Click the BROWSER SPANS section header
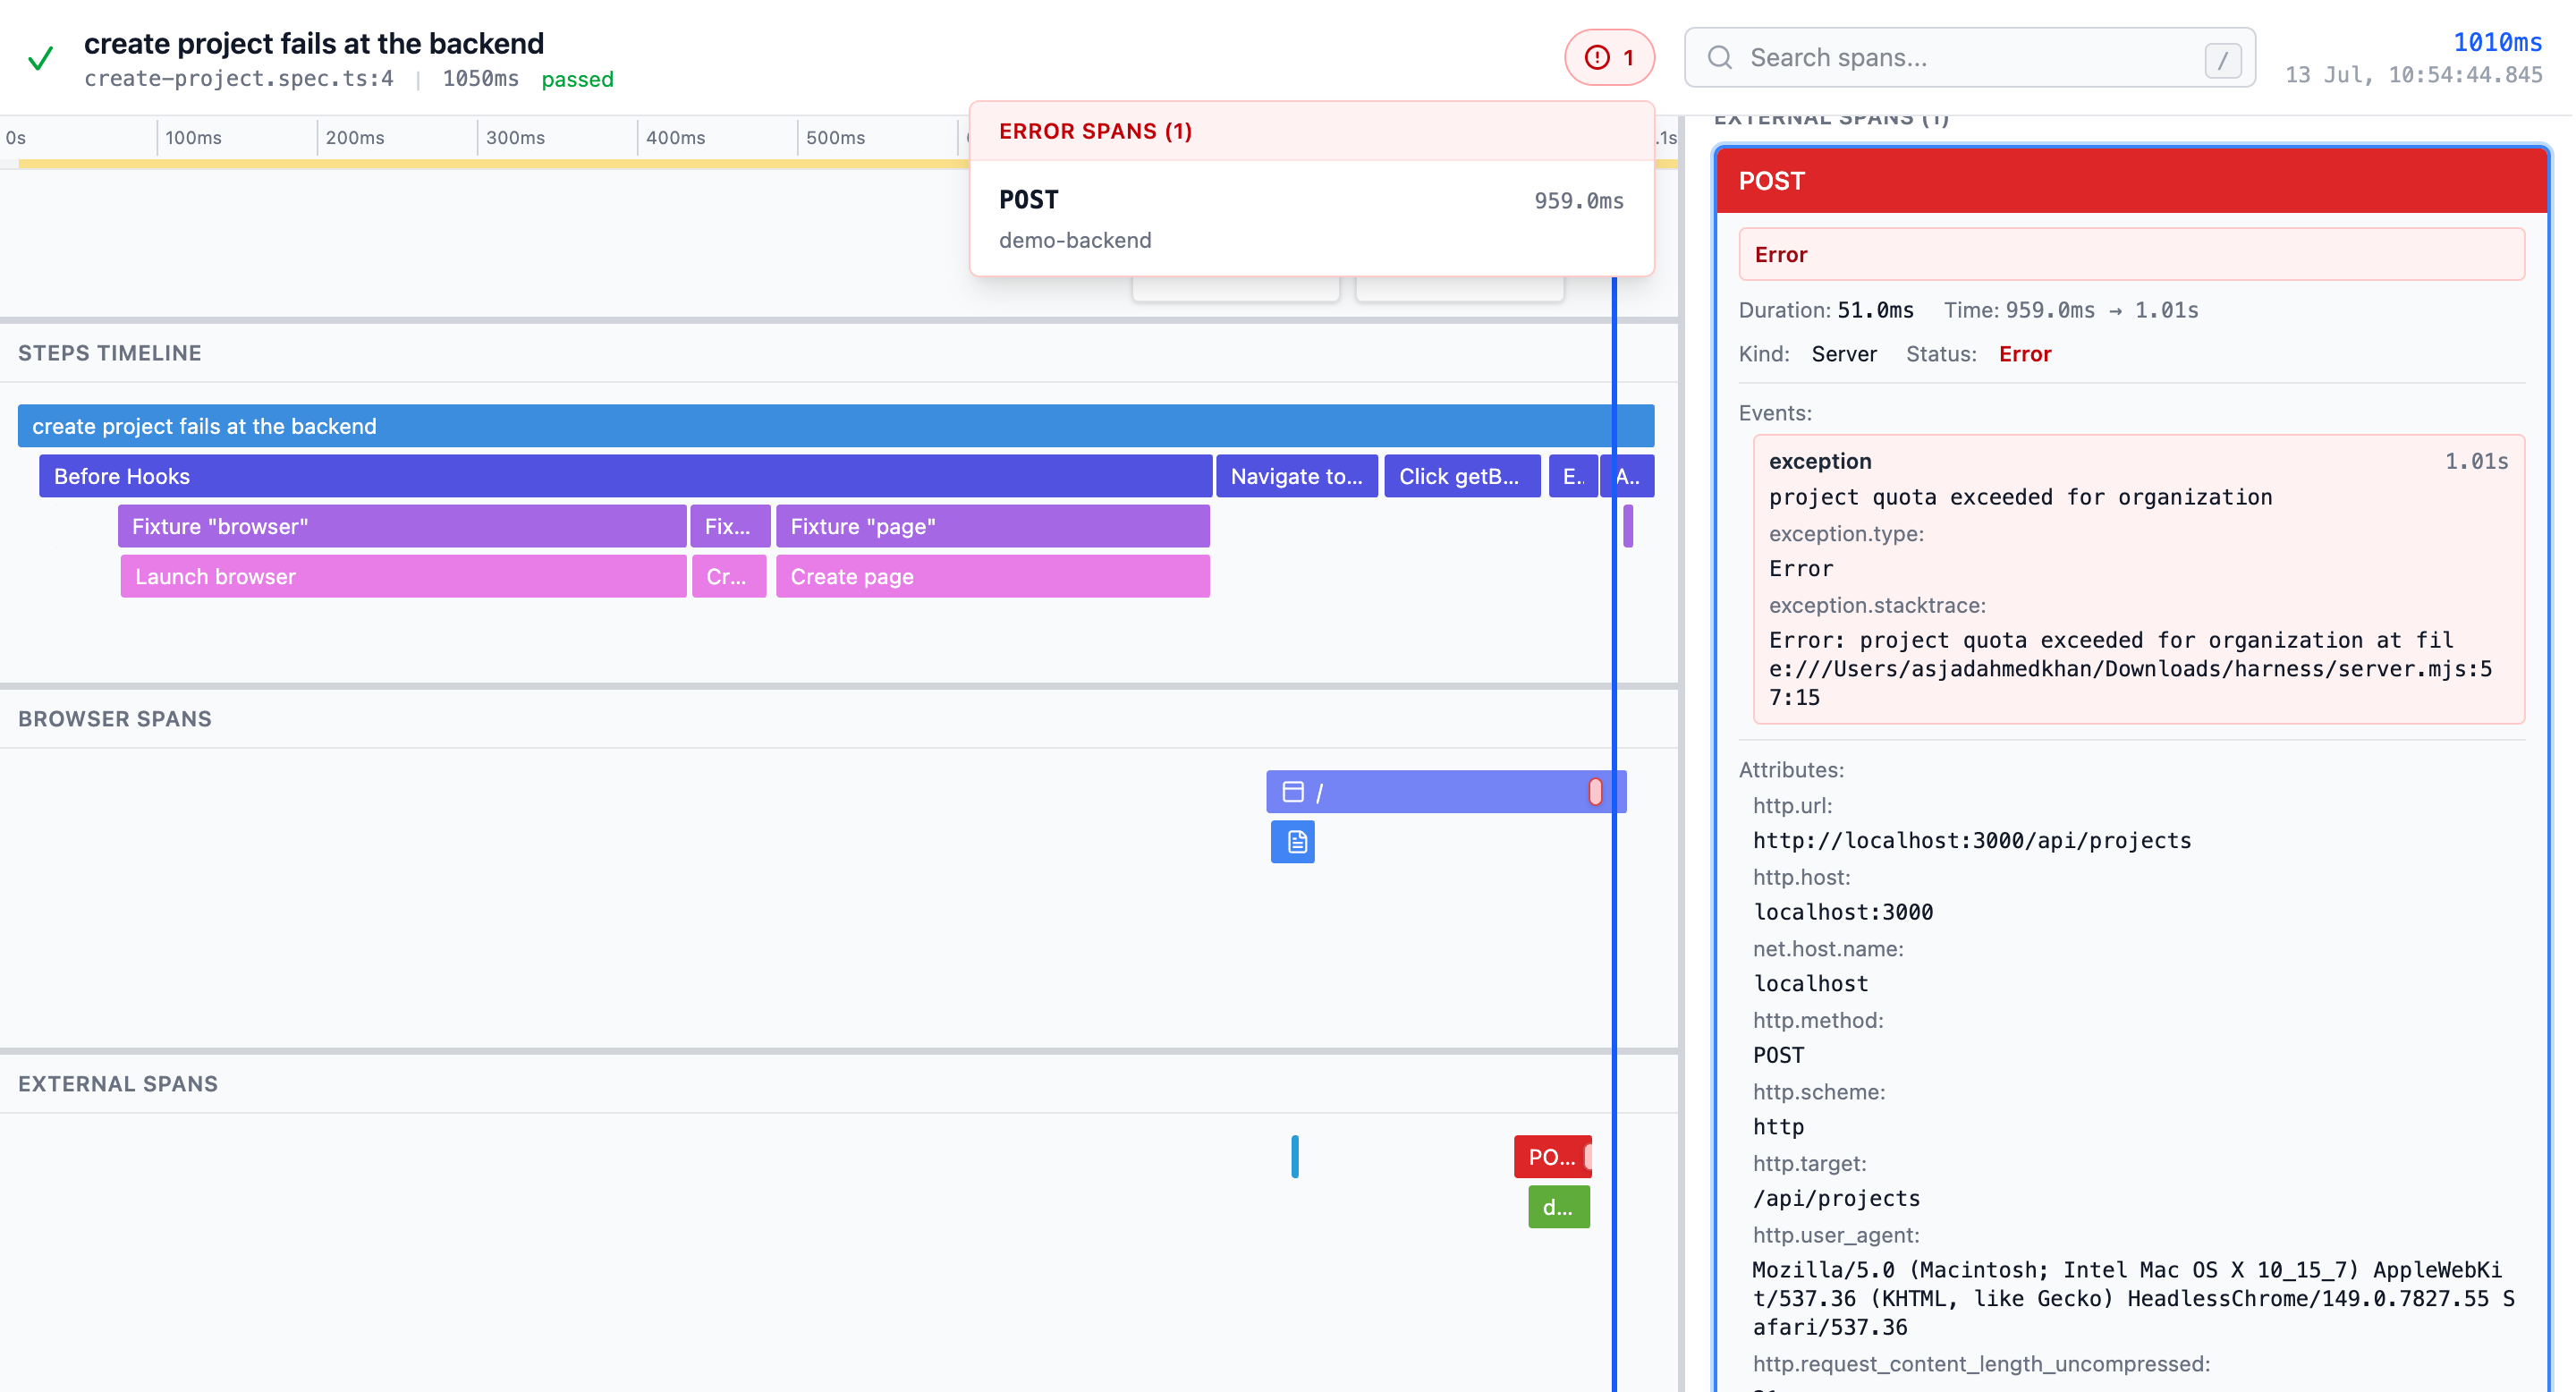This screenshot has height=1392, width=2576. coord(115,719)
